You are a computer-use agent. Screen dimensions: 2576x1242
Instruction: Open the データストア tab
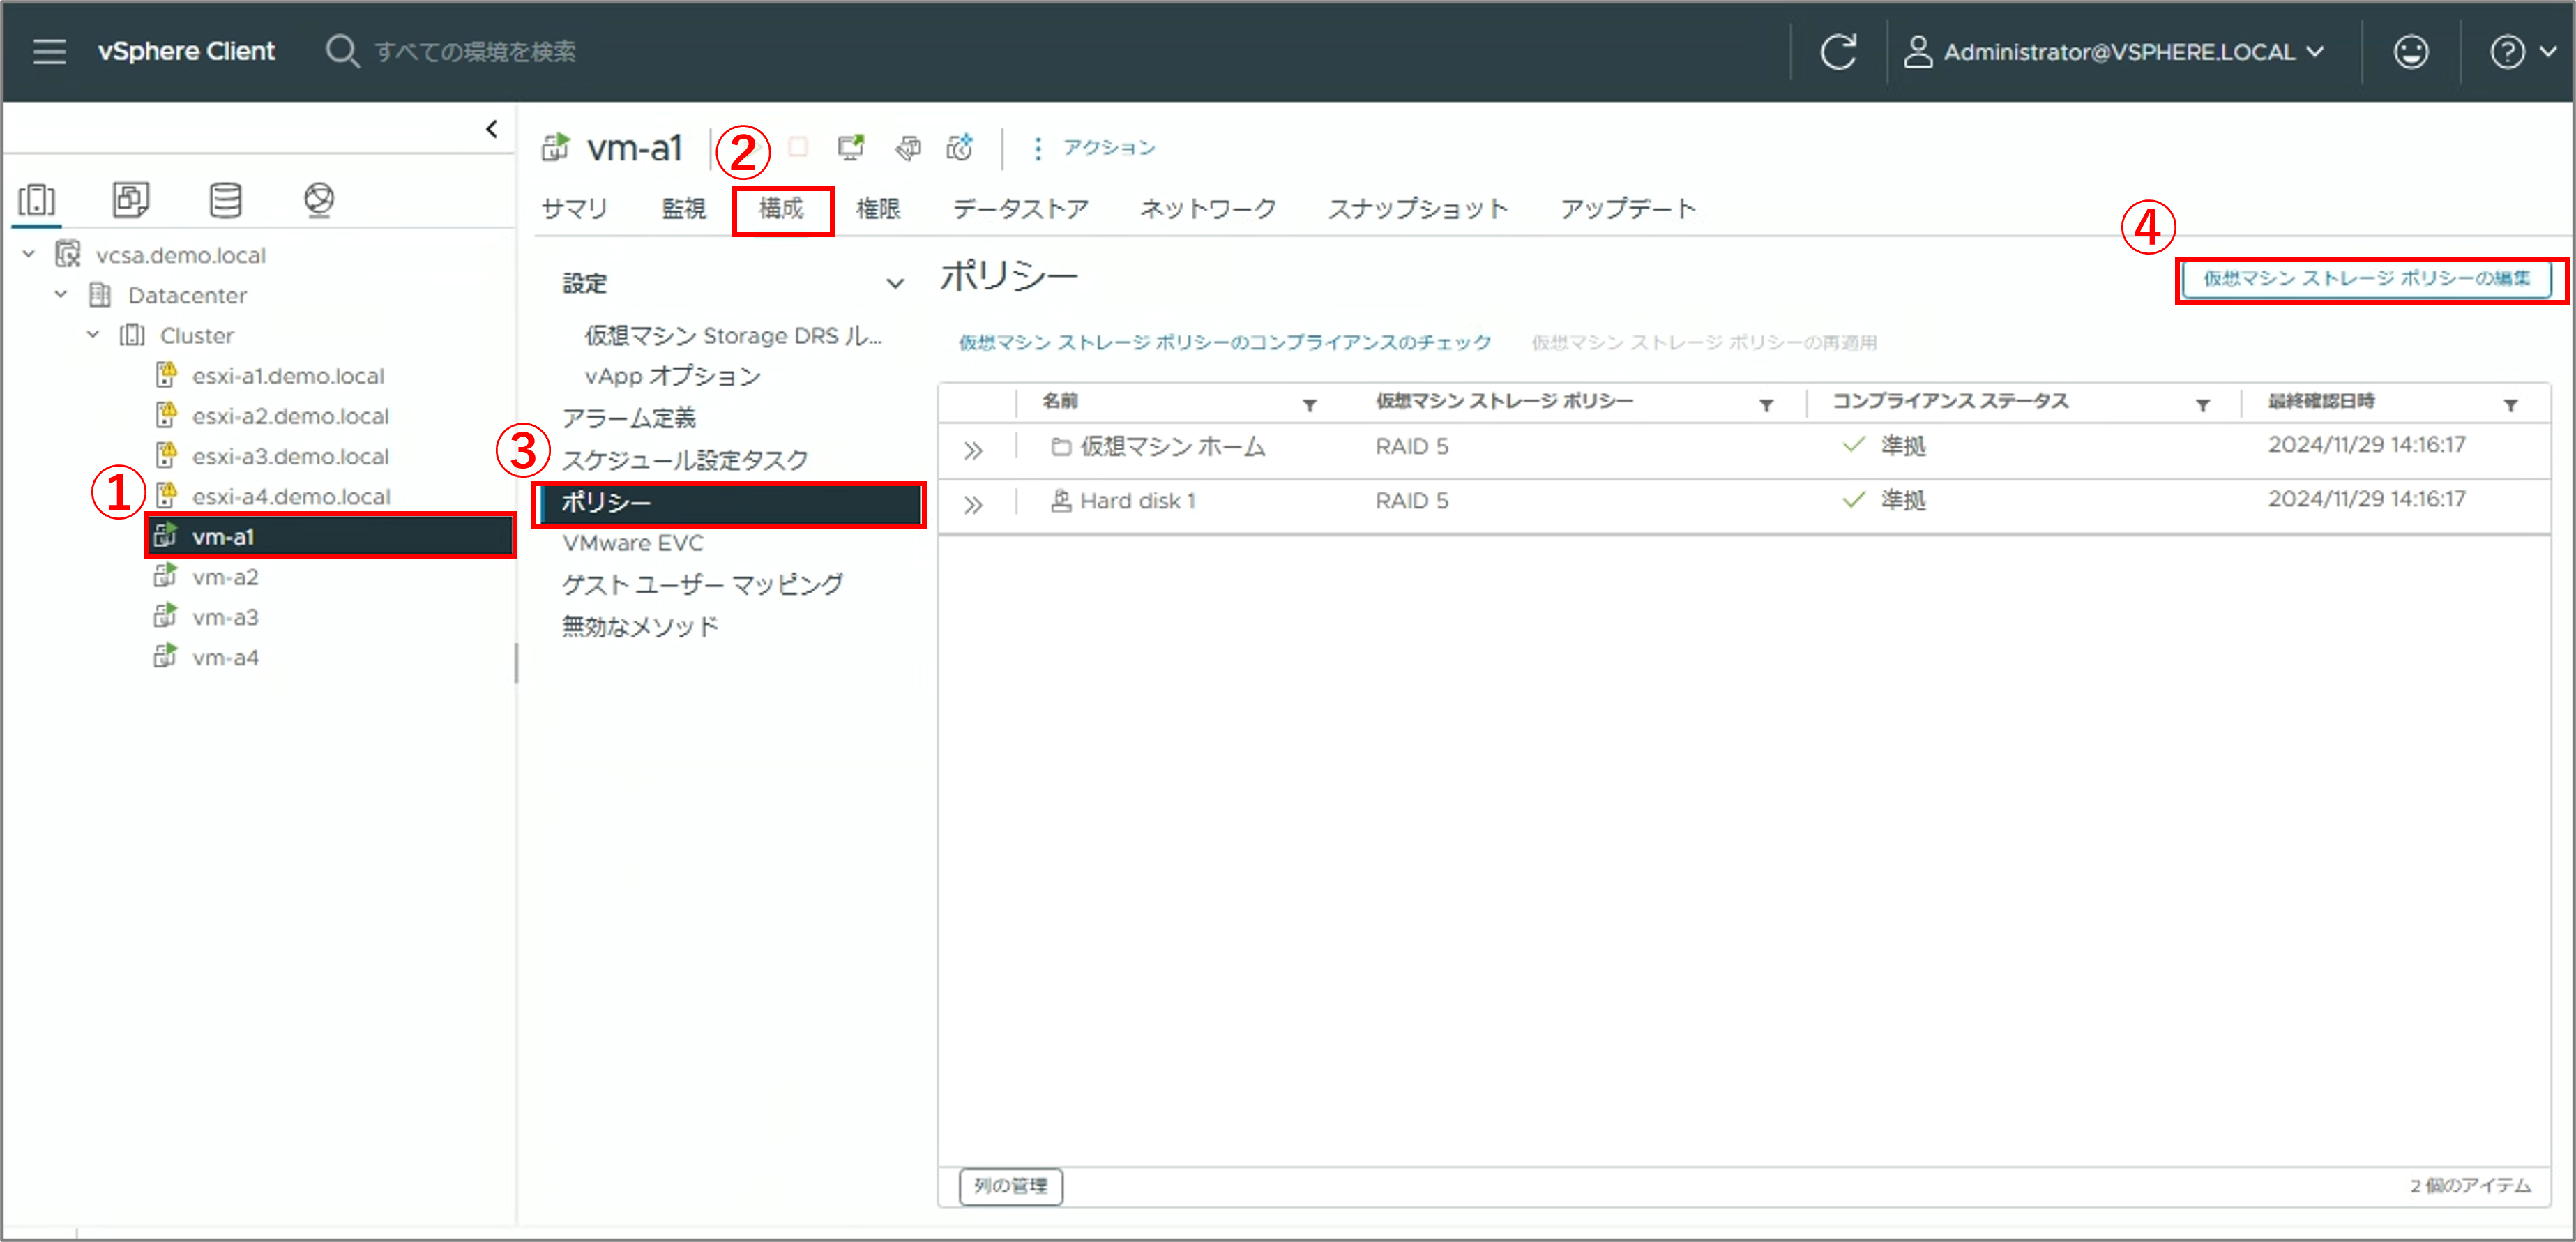coord(1020,208)
